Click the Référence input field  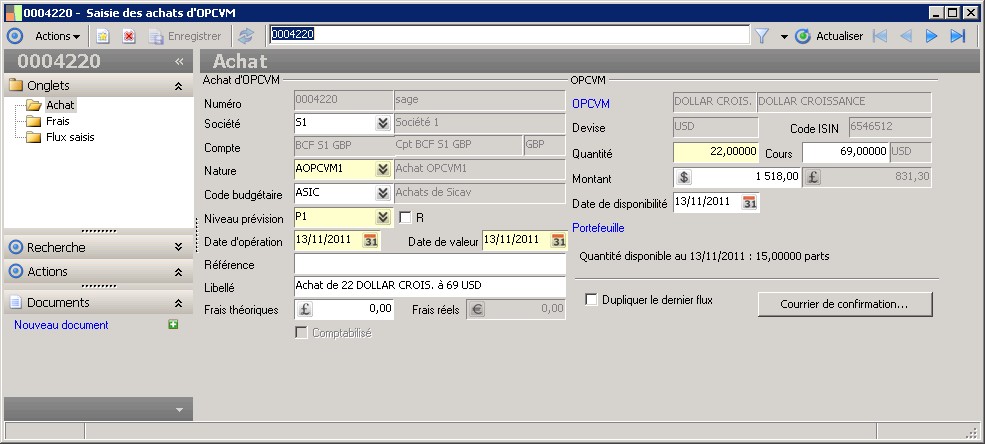coord(430,264)
